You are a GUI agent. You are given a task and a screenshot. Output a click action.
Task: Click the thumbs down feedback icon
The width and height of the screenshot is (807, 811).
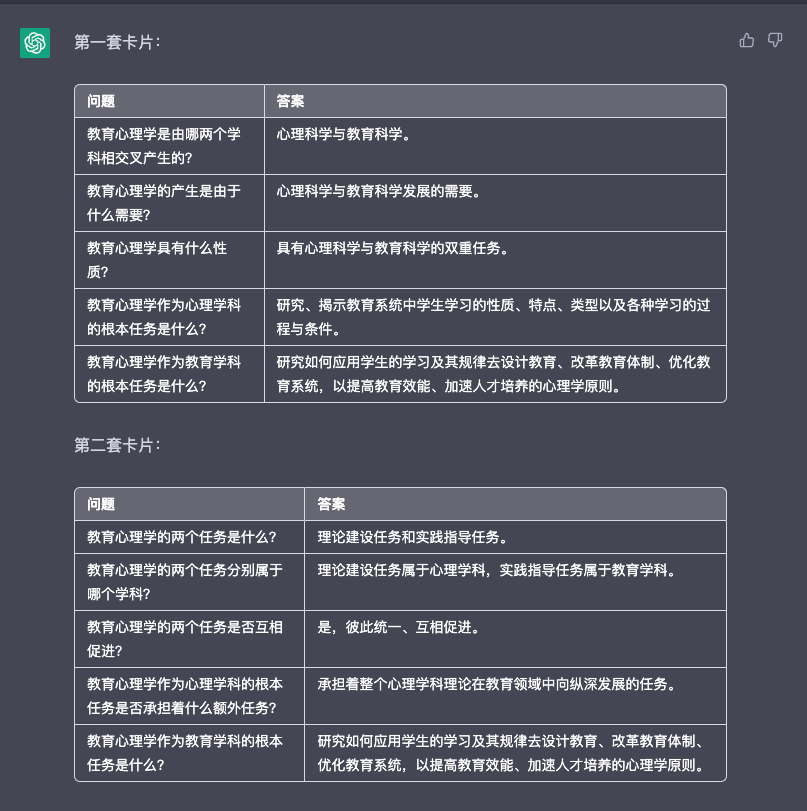(775, 40)
